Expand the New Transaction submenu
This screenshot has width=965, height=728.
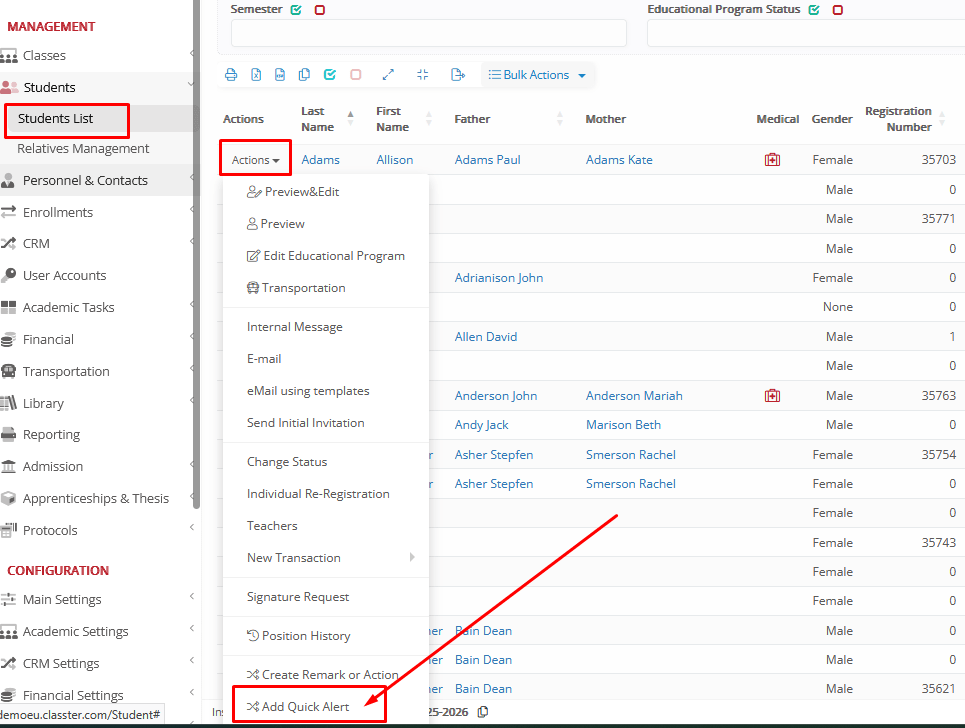point(328,558)
